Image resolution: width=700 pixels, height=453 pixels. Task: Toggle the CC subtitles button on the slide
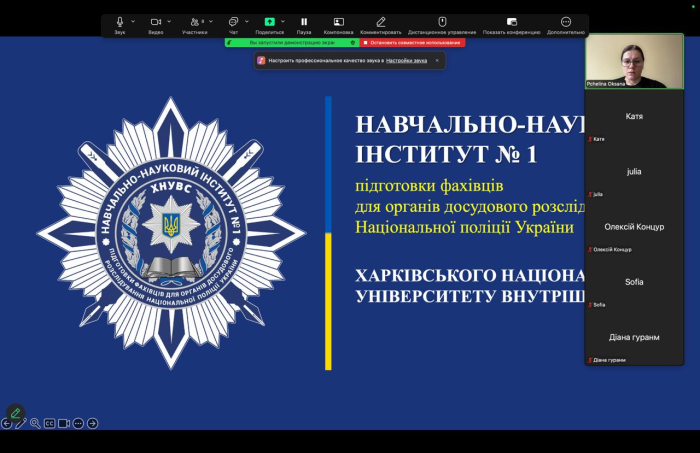[x=49, y=423]
